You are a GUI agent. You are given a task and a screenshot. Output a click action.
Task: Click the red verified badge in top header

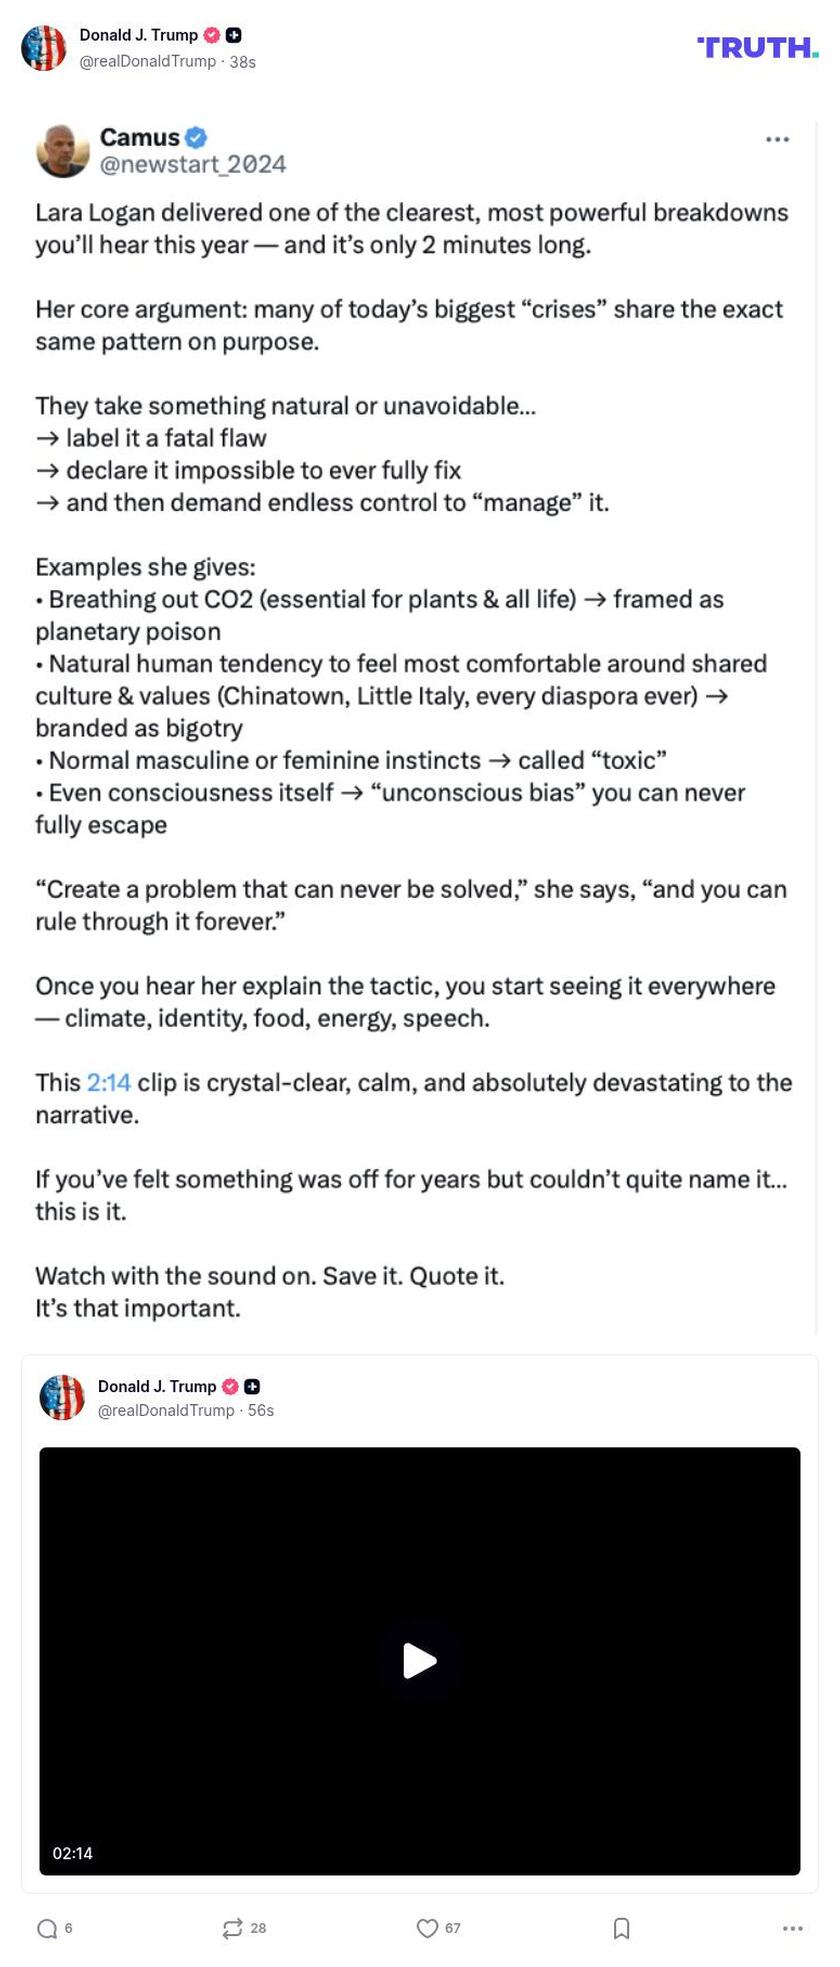tap(212, 35)
